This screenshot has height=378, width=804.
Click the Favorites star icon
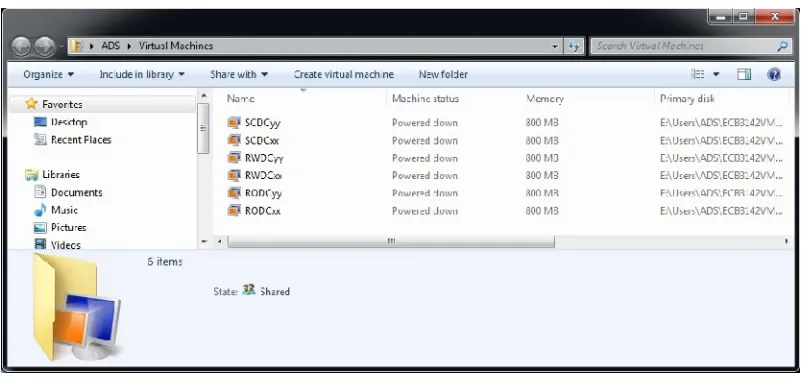[31, 104]
